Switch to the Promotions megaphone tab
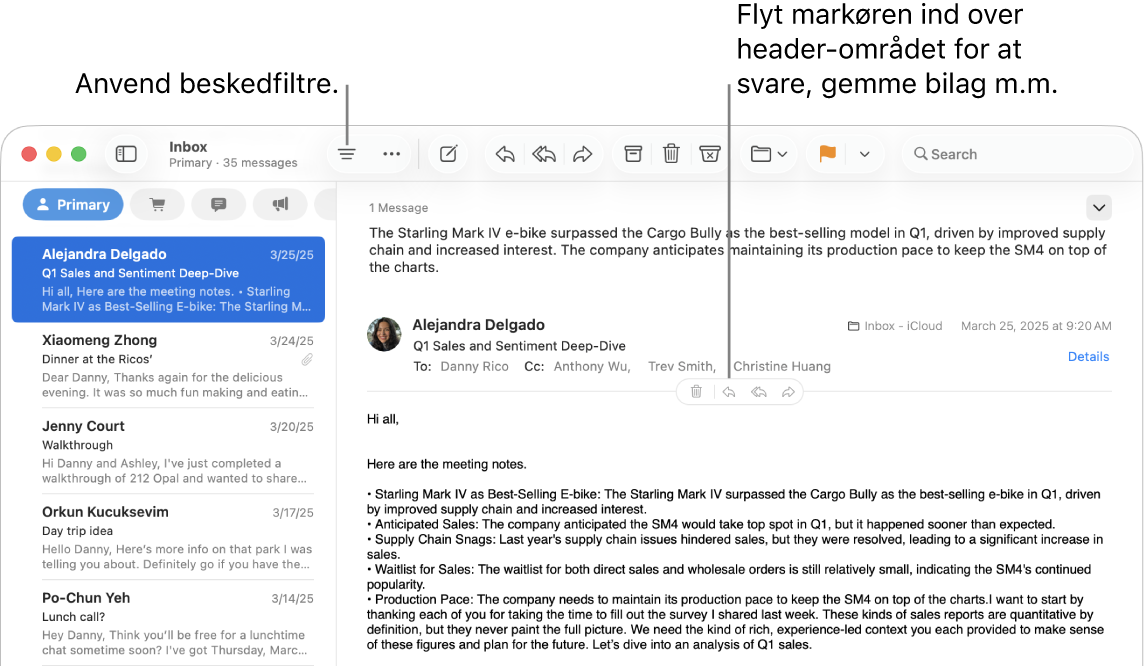 click(280, 205)
